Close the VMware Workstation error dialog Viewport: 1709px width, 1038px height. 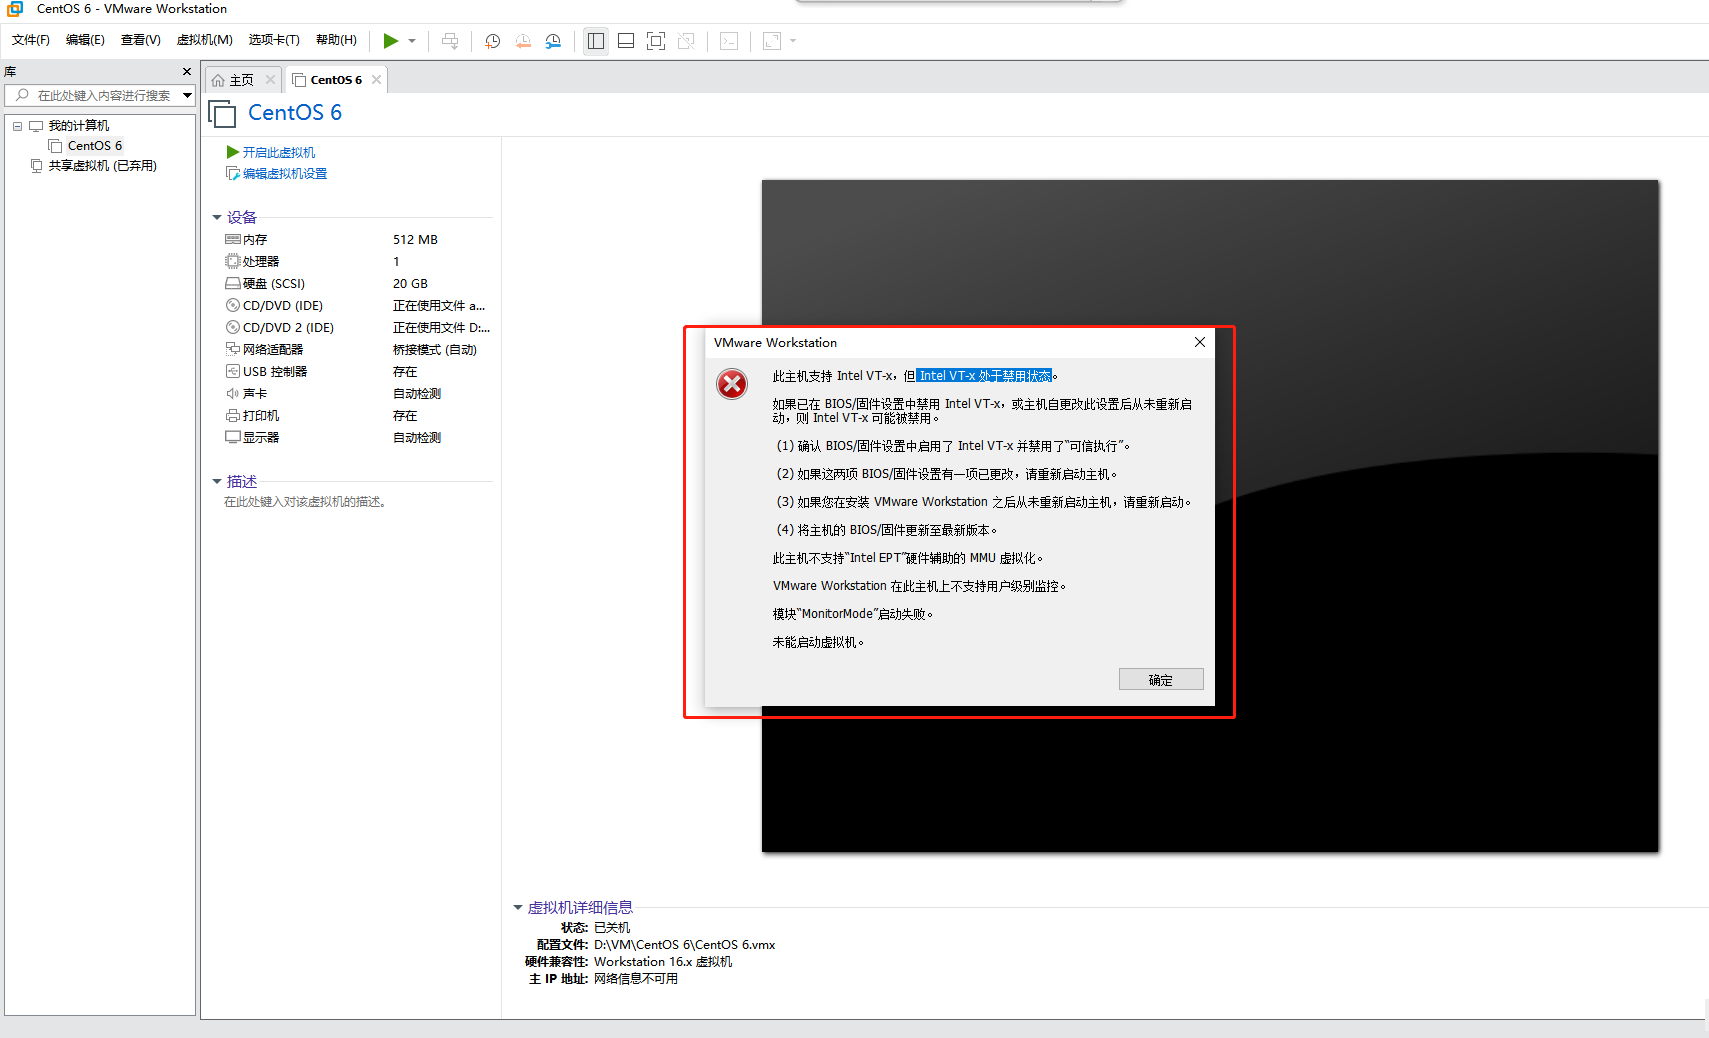point(1199,342)
